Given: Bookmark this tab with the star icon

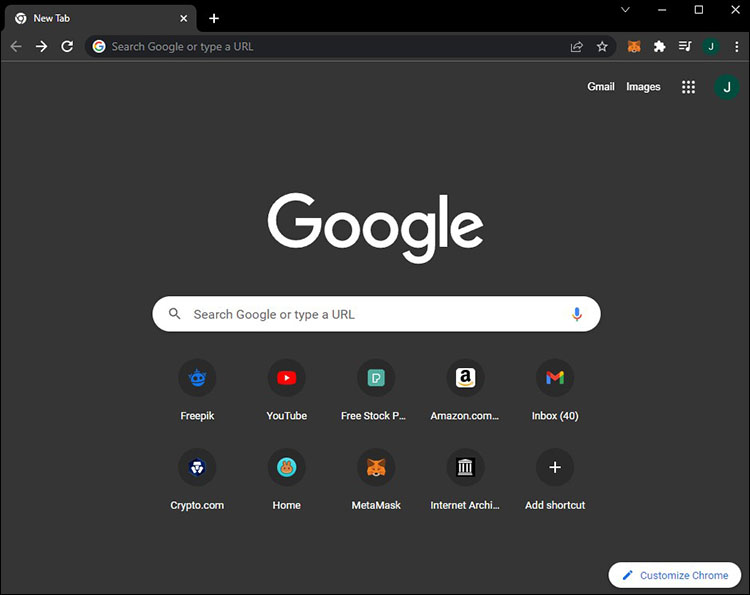Looking at the screenshot, I should [602, 46].
